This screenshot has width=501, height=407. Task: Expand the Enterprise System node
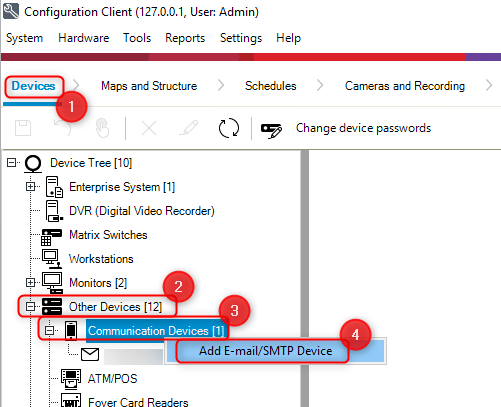[30, 187]
